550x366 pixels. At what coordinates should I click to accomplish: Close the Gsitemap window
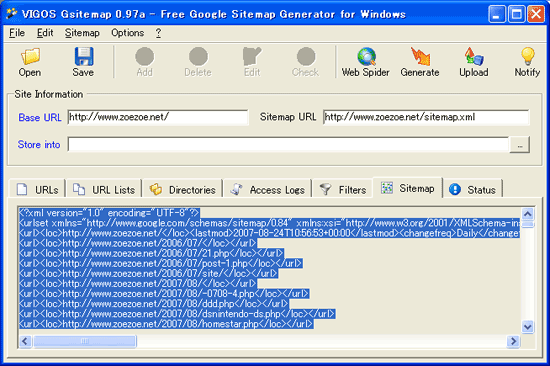536,14
